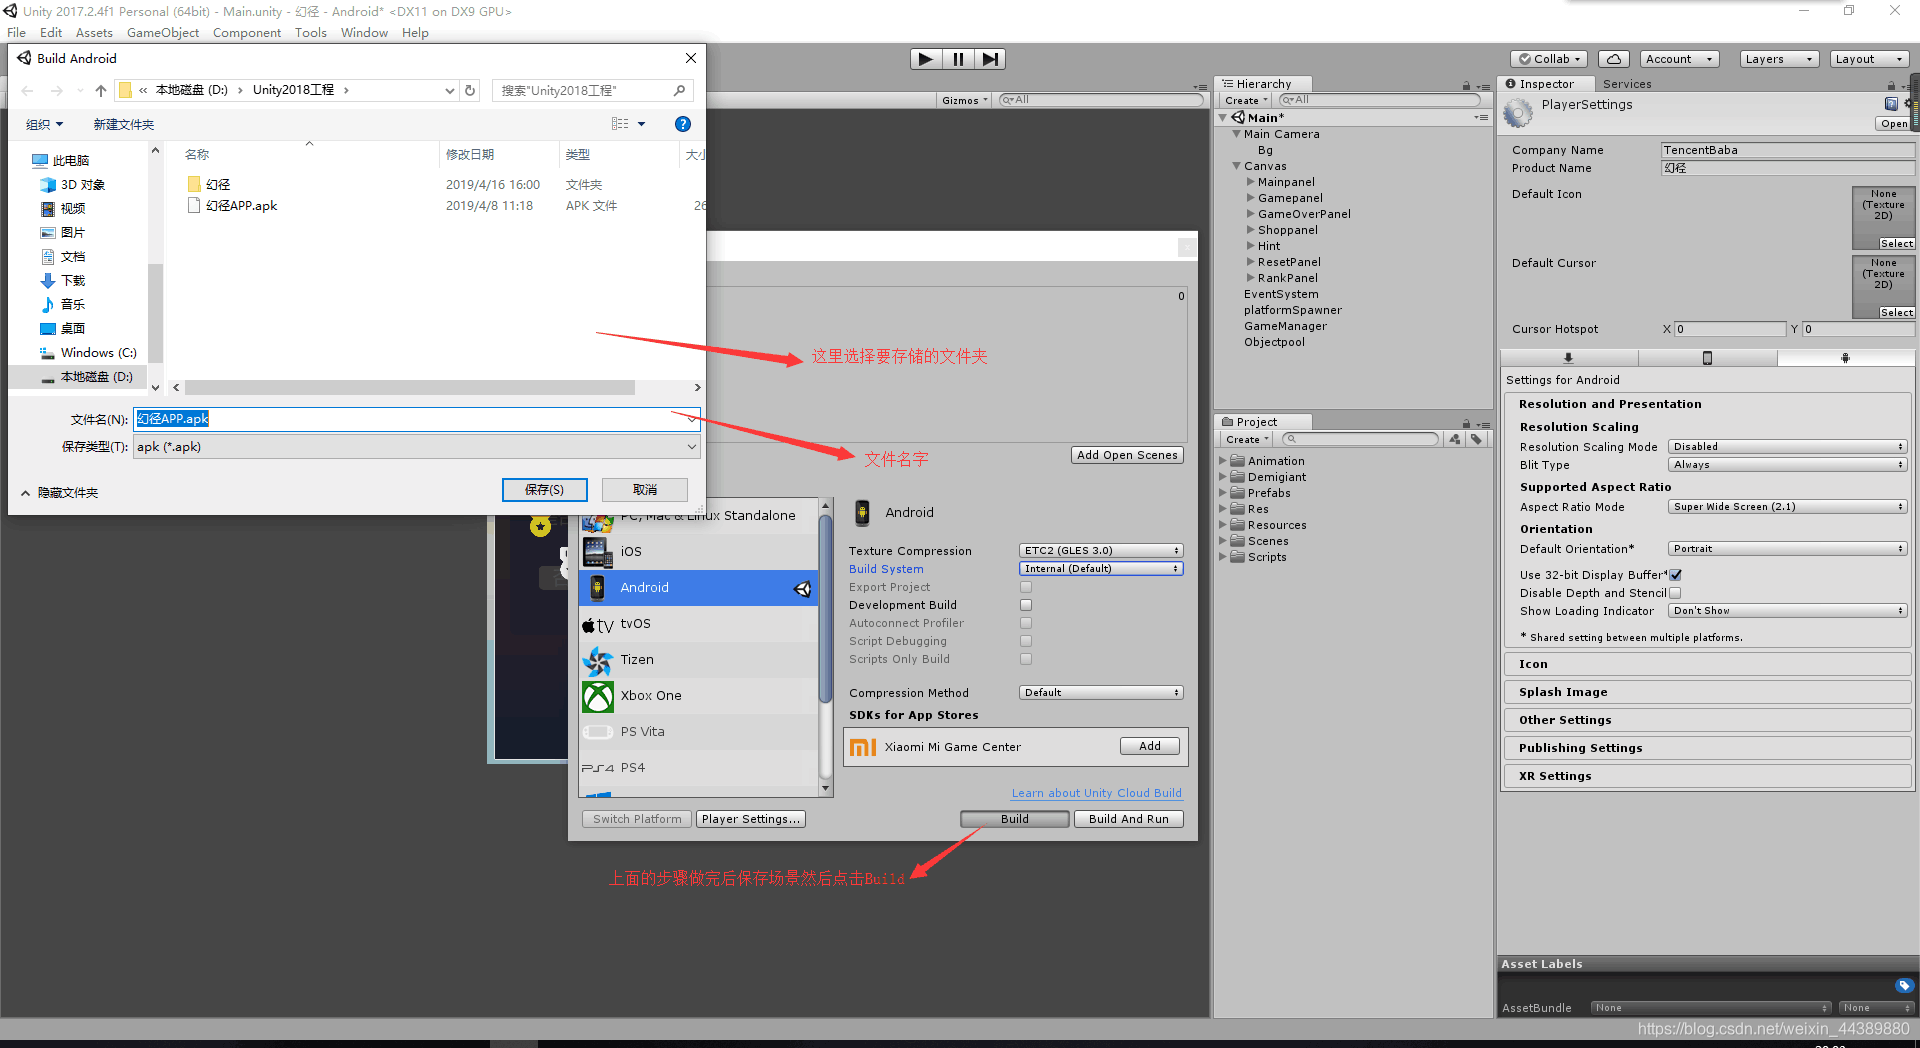
Task: Select Xbox One platform in Build Settings
Action: click(699, 696)
